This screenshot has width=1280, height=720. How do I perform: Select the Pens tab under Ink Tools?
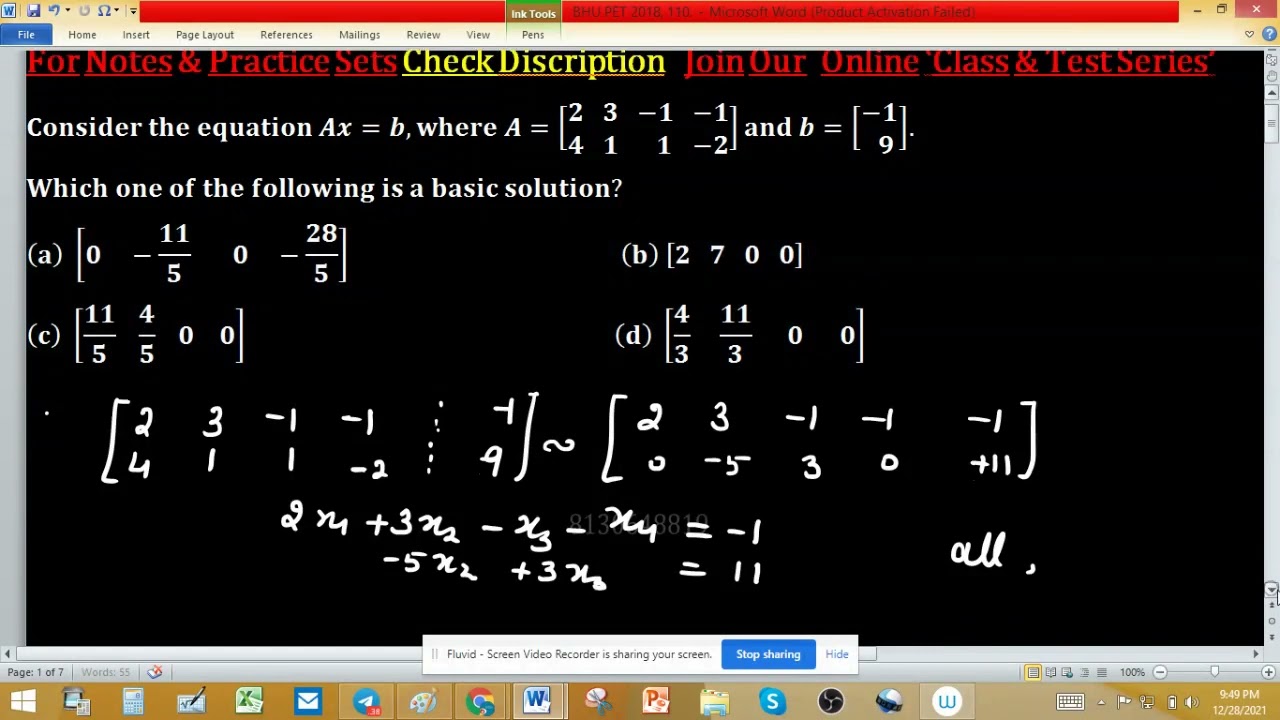(533, 34)
